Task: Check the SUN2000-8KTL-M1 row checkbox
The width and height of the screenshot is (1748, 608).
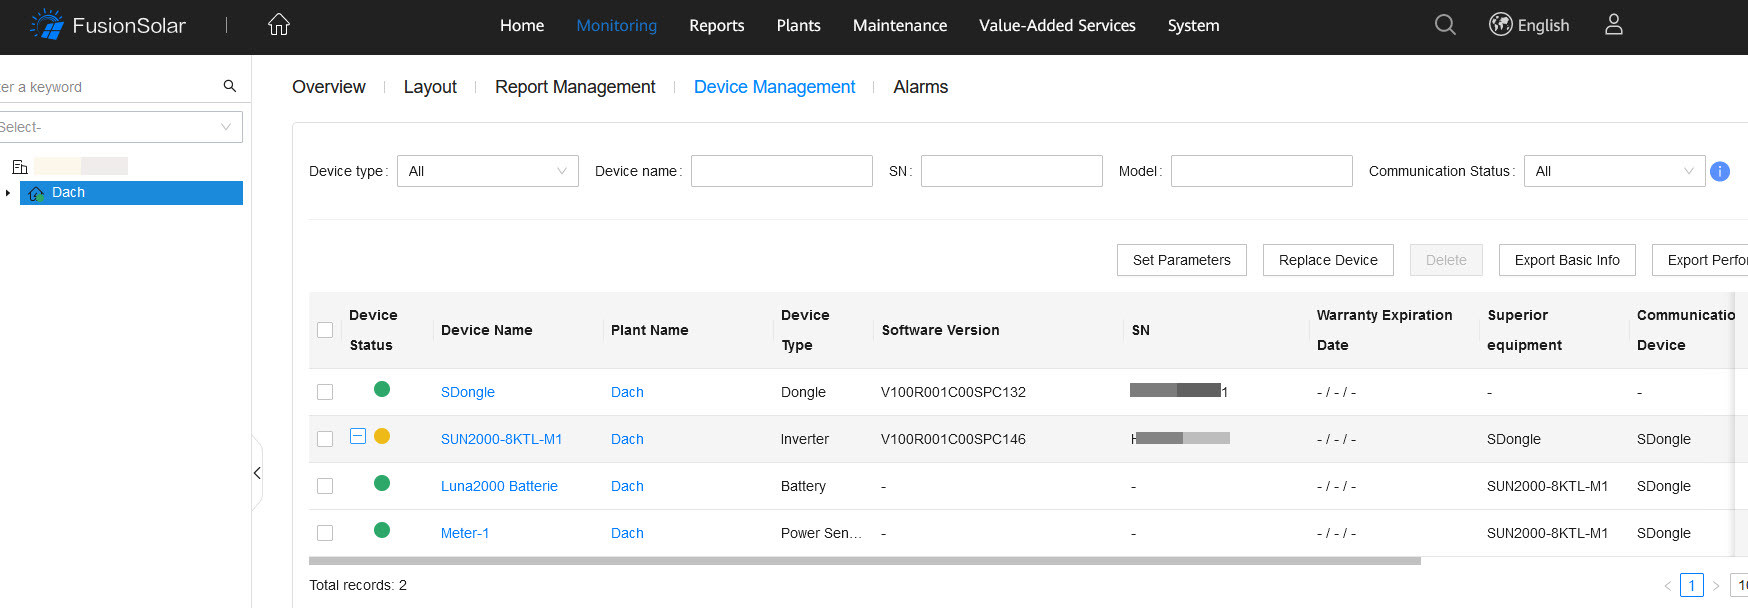Action: (325, 439)
